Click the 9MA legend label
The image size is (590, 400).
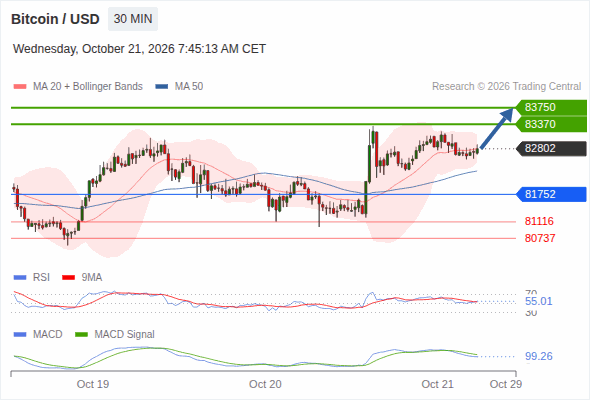point(92,278)
